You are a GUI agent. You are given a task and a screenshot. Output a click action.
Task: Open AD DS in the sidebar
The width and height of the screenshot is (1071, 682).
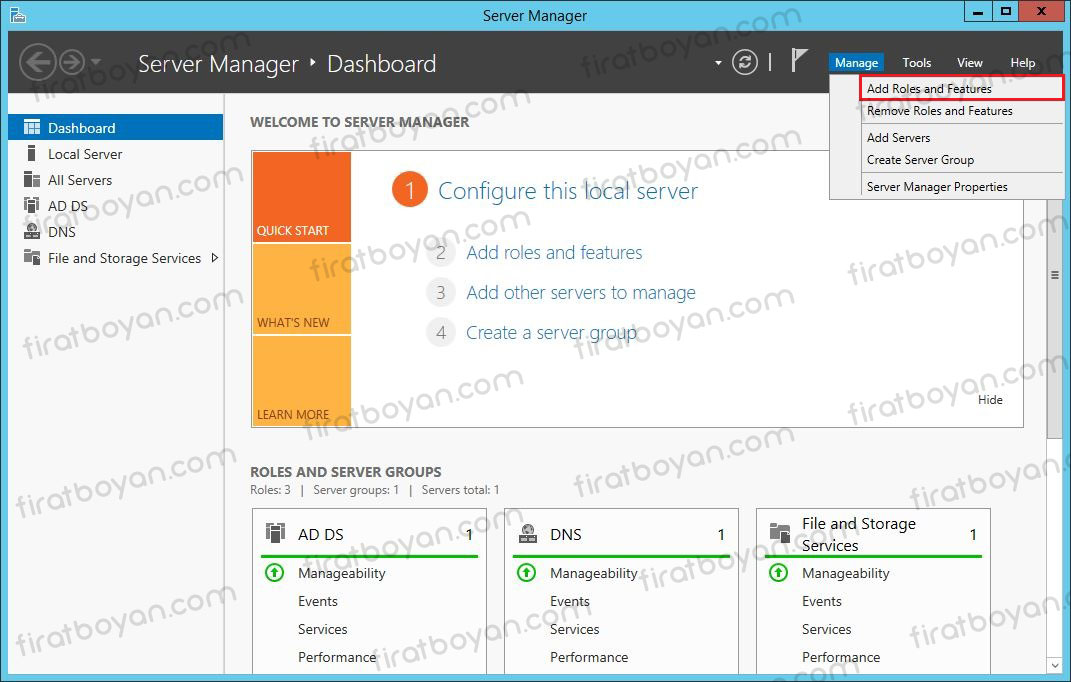point(115,206)
